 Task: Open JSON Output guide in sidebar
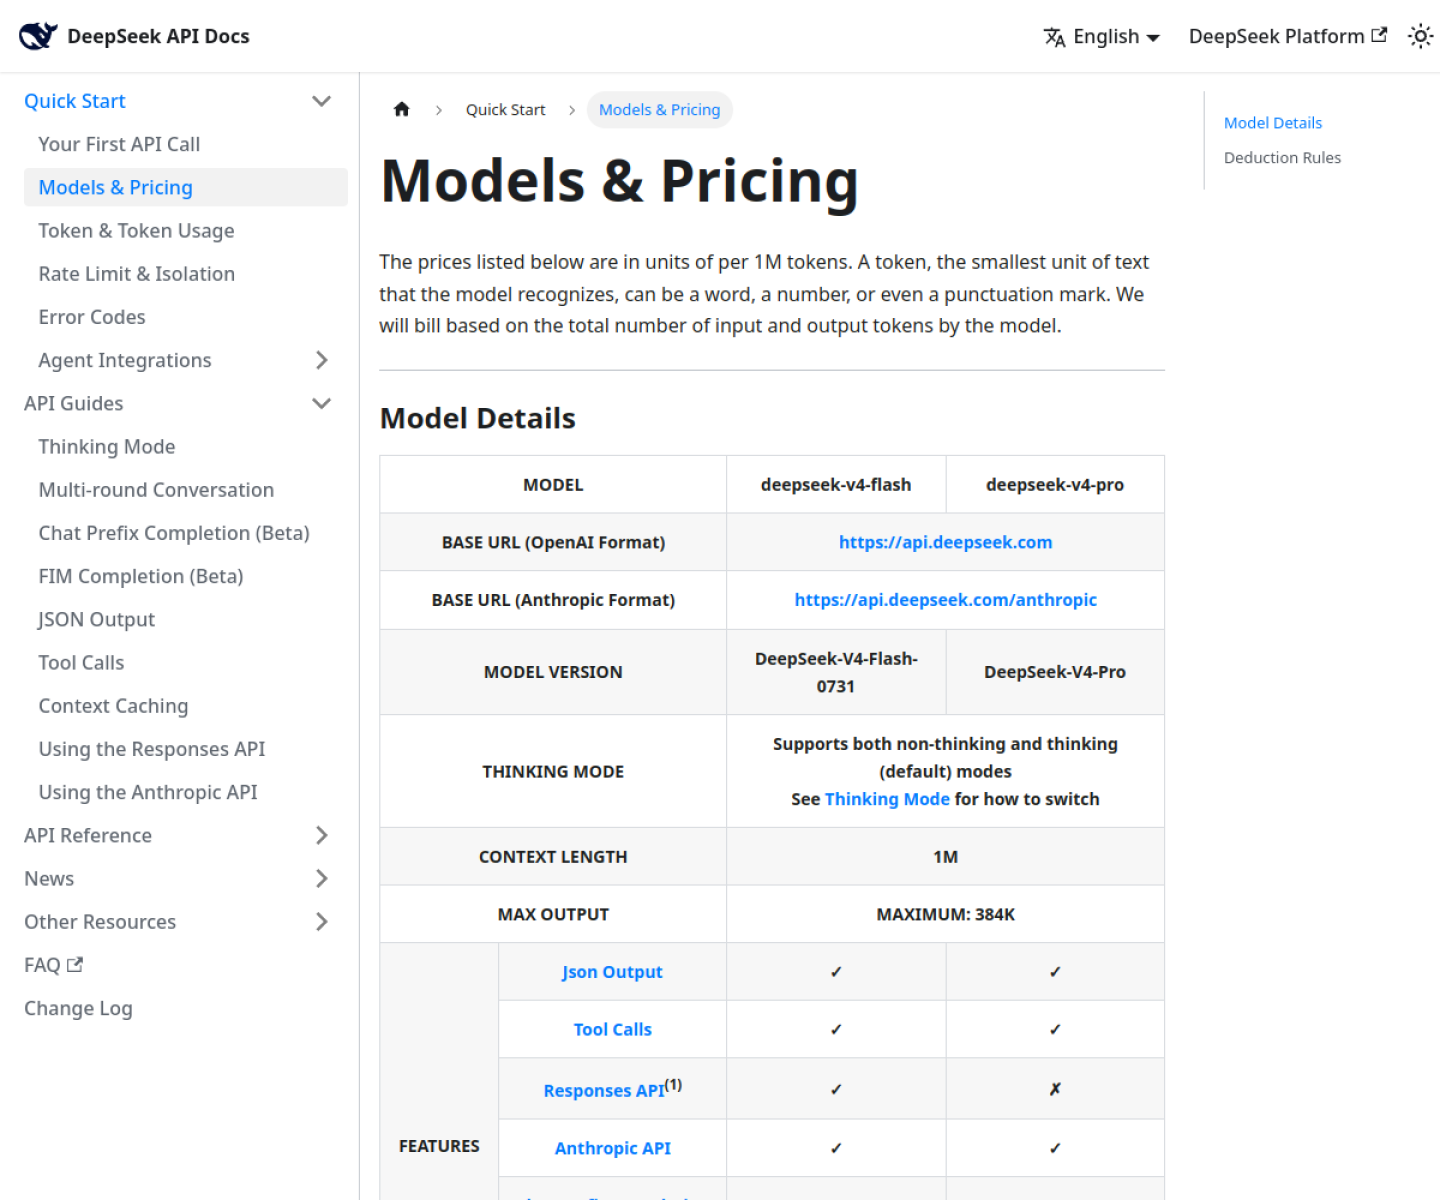coord(96,619)
